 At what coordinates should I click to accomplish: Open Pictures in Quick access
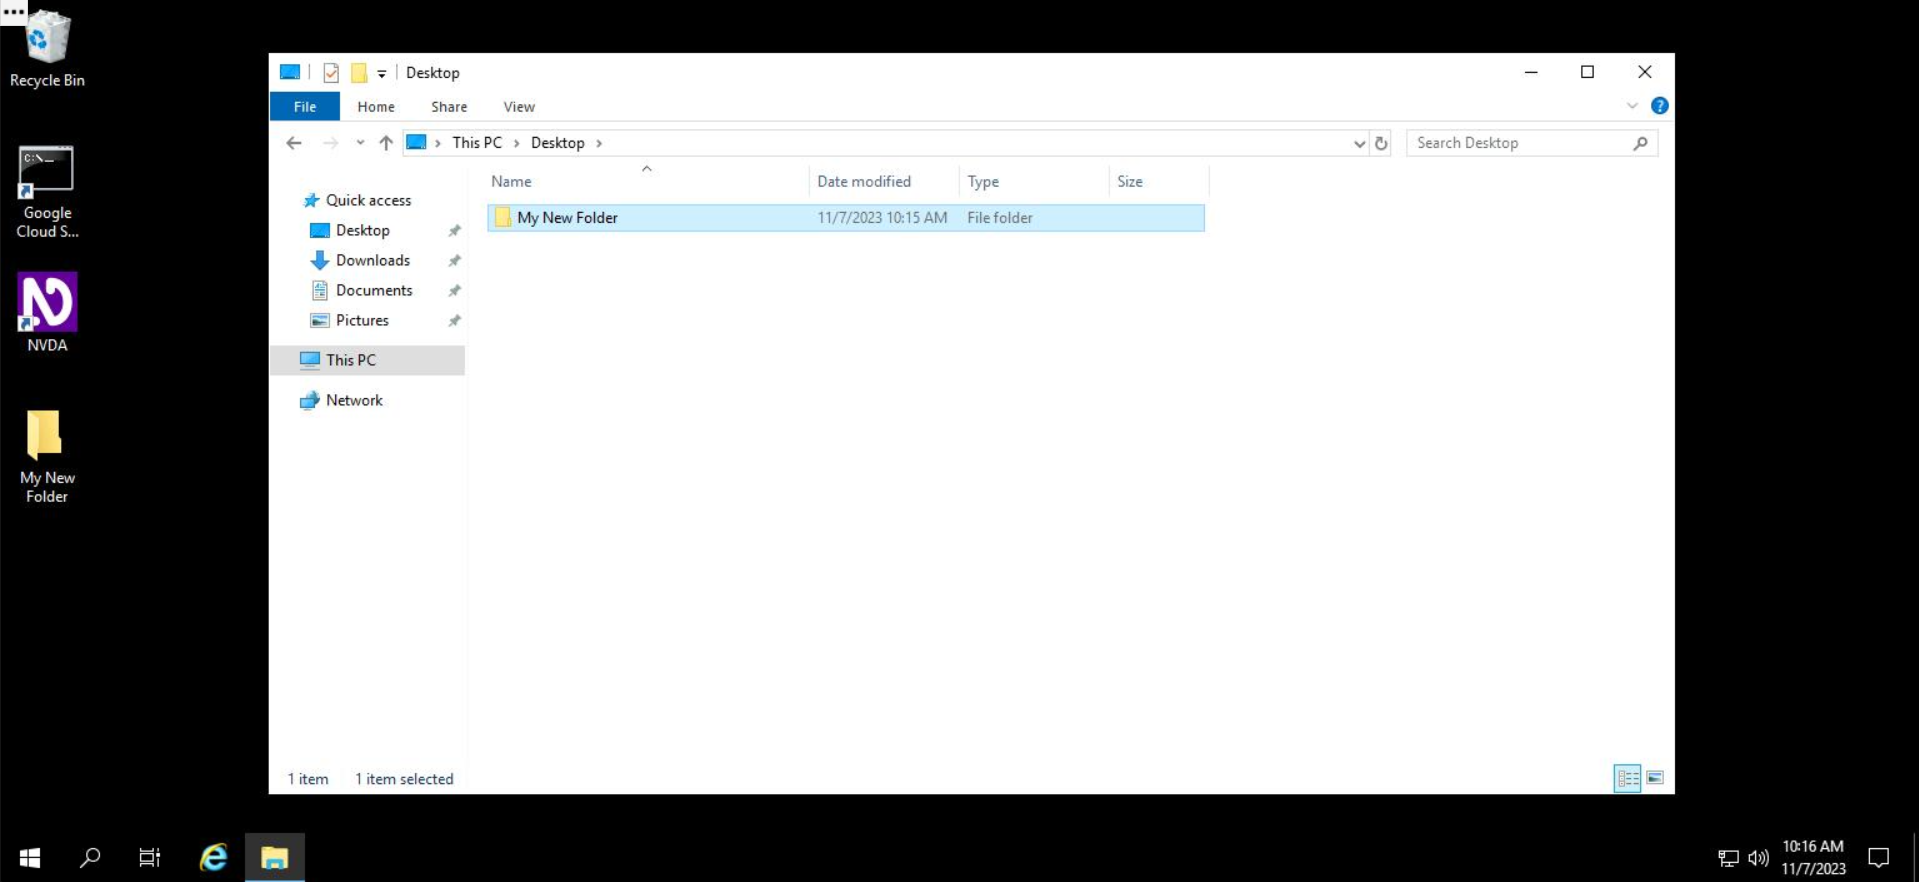pyautogui.click(x=362, y=320)
